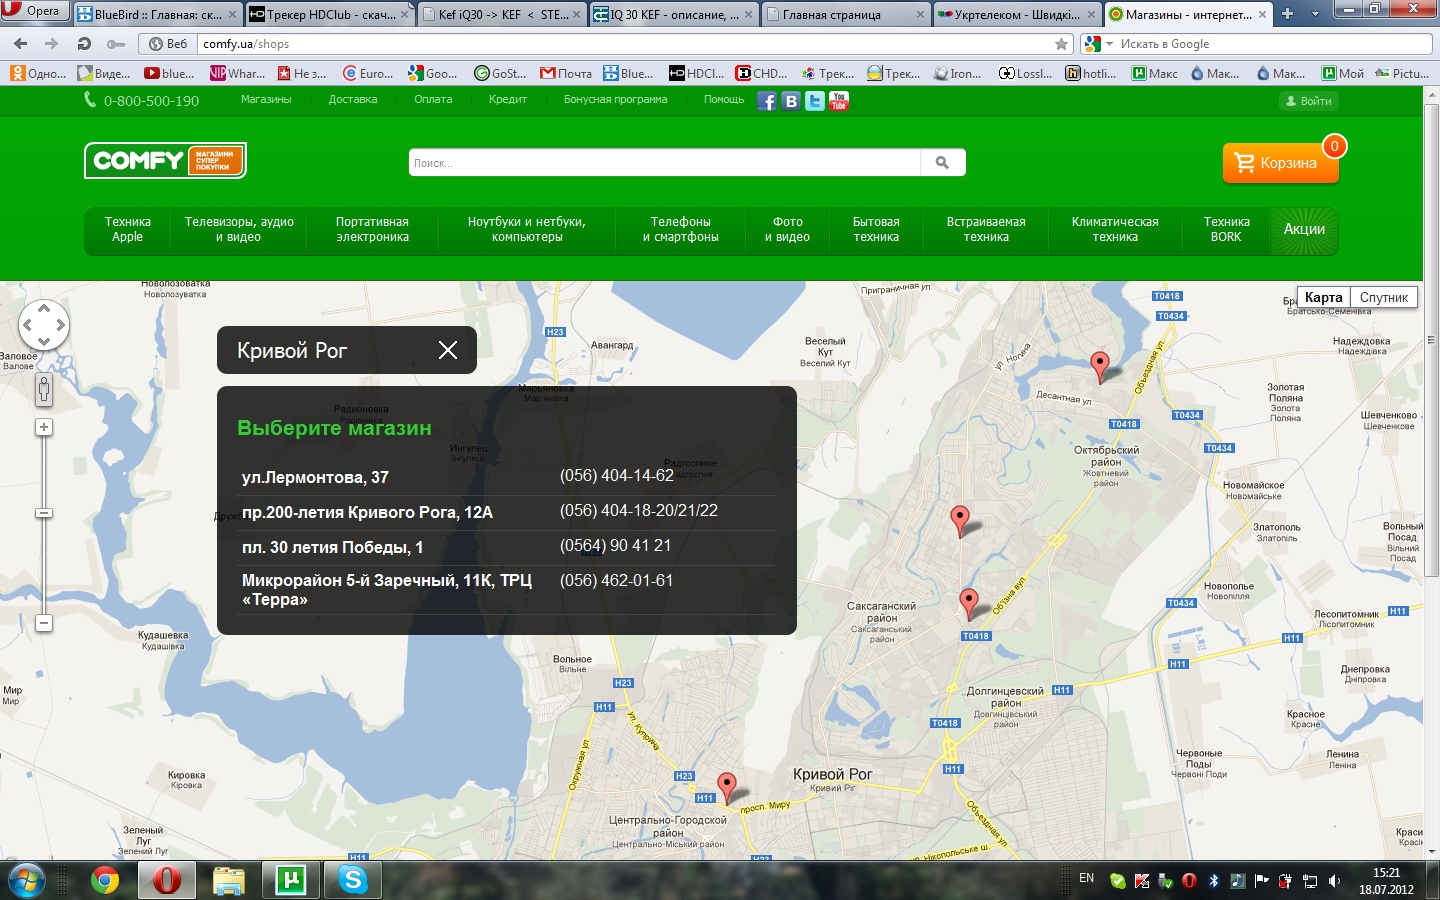Open the Оплата link

pyautogui.click(x=433, y=100)
